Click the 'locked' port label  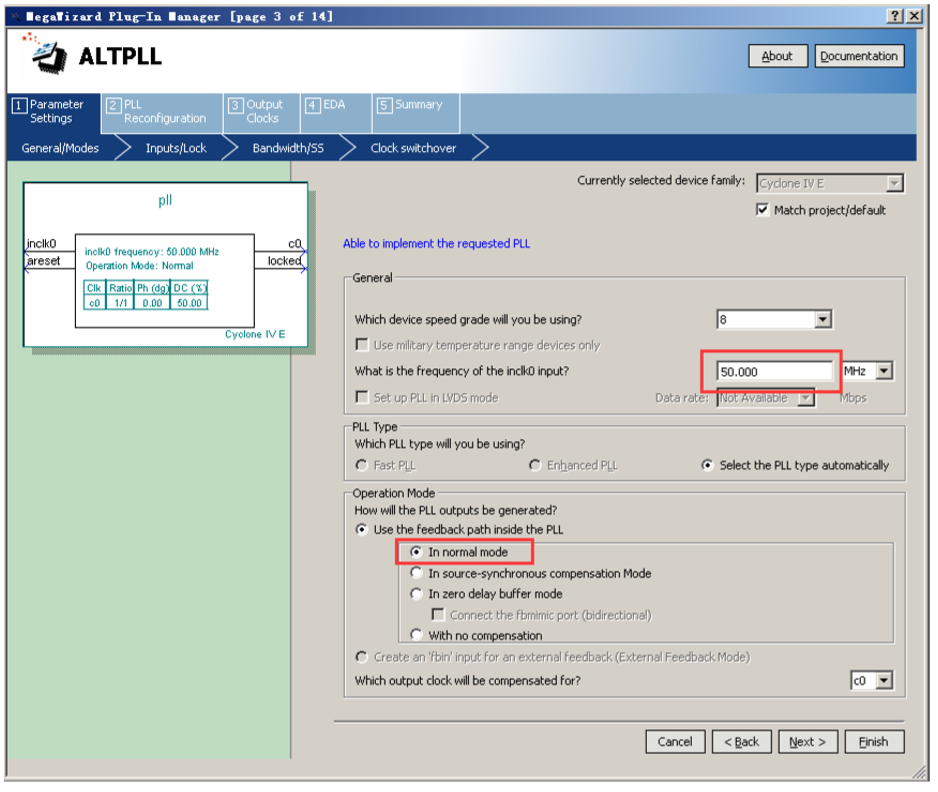click(x=284, y=261)
